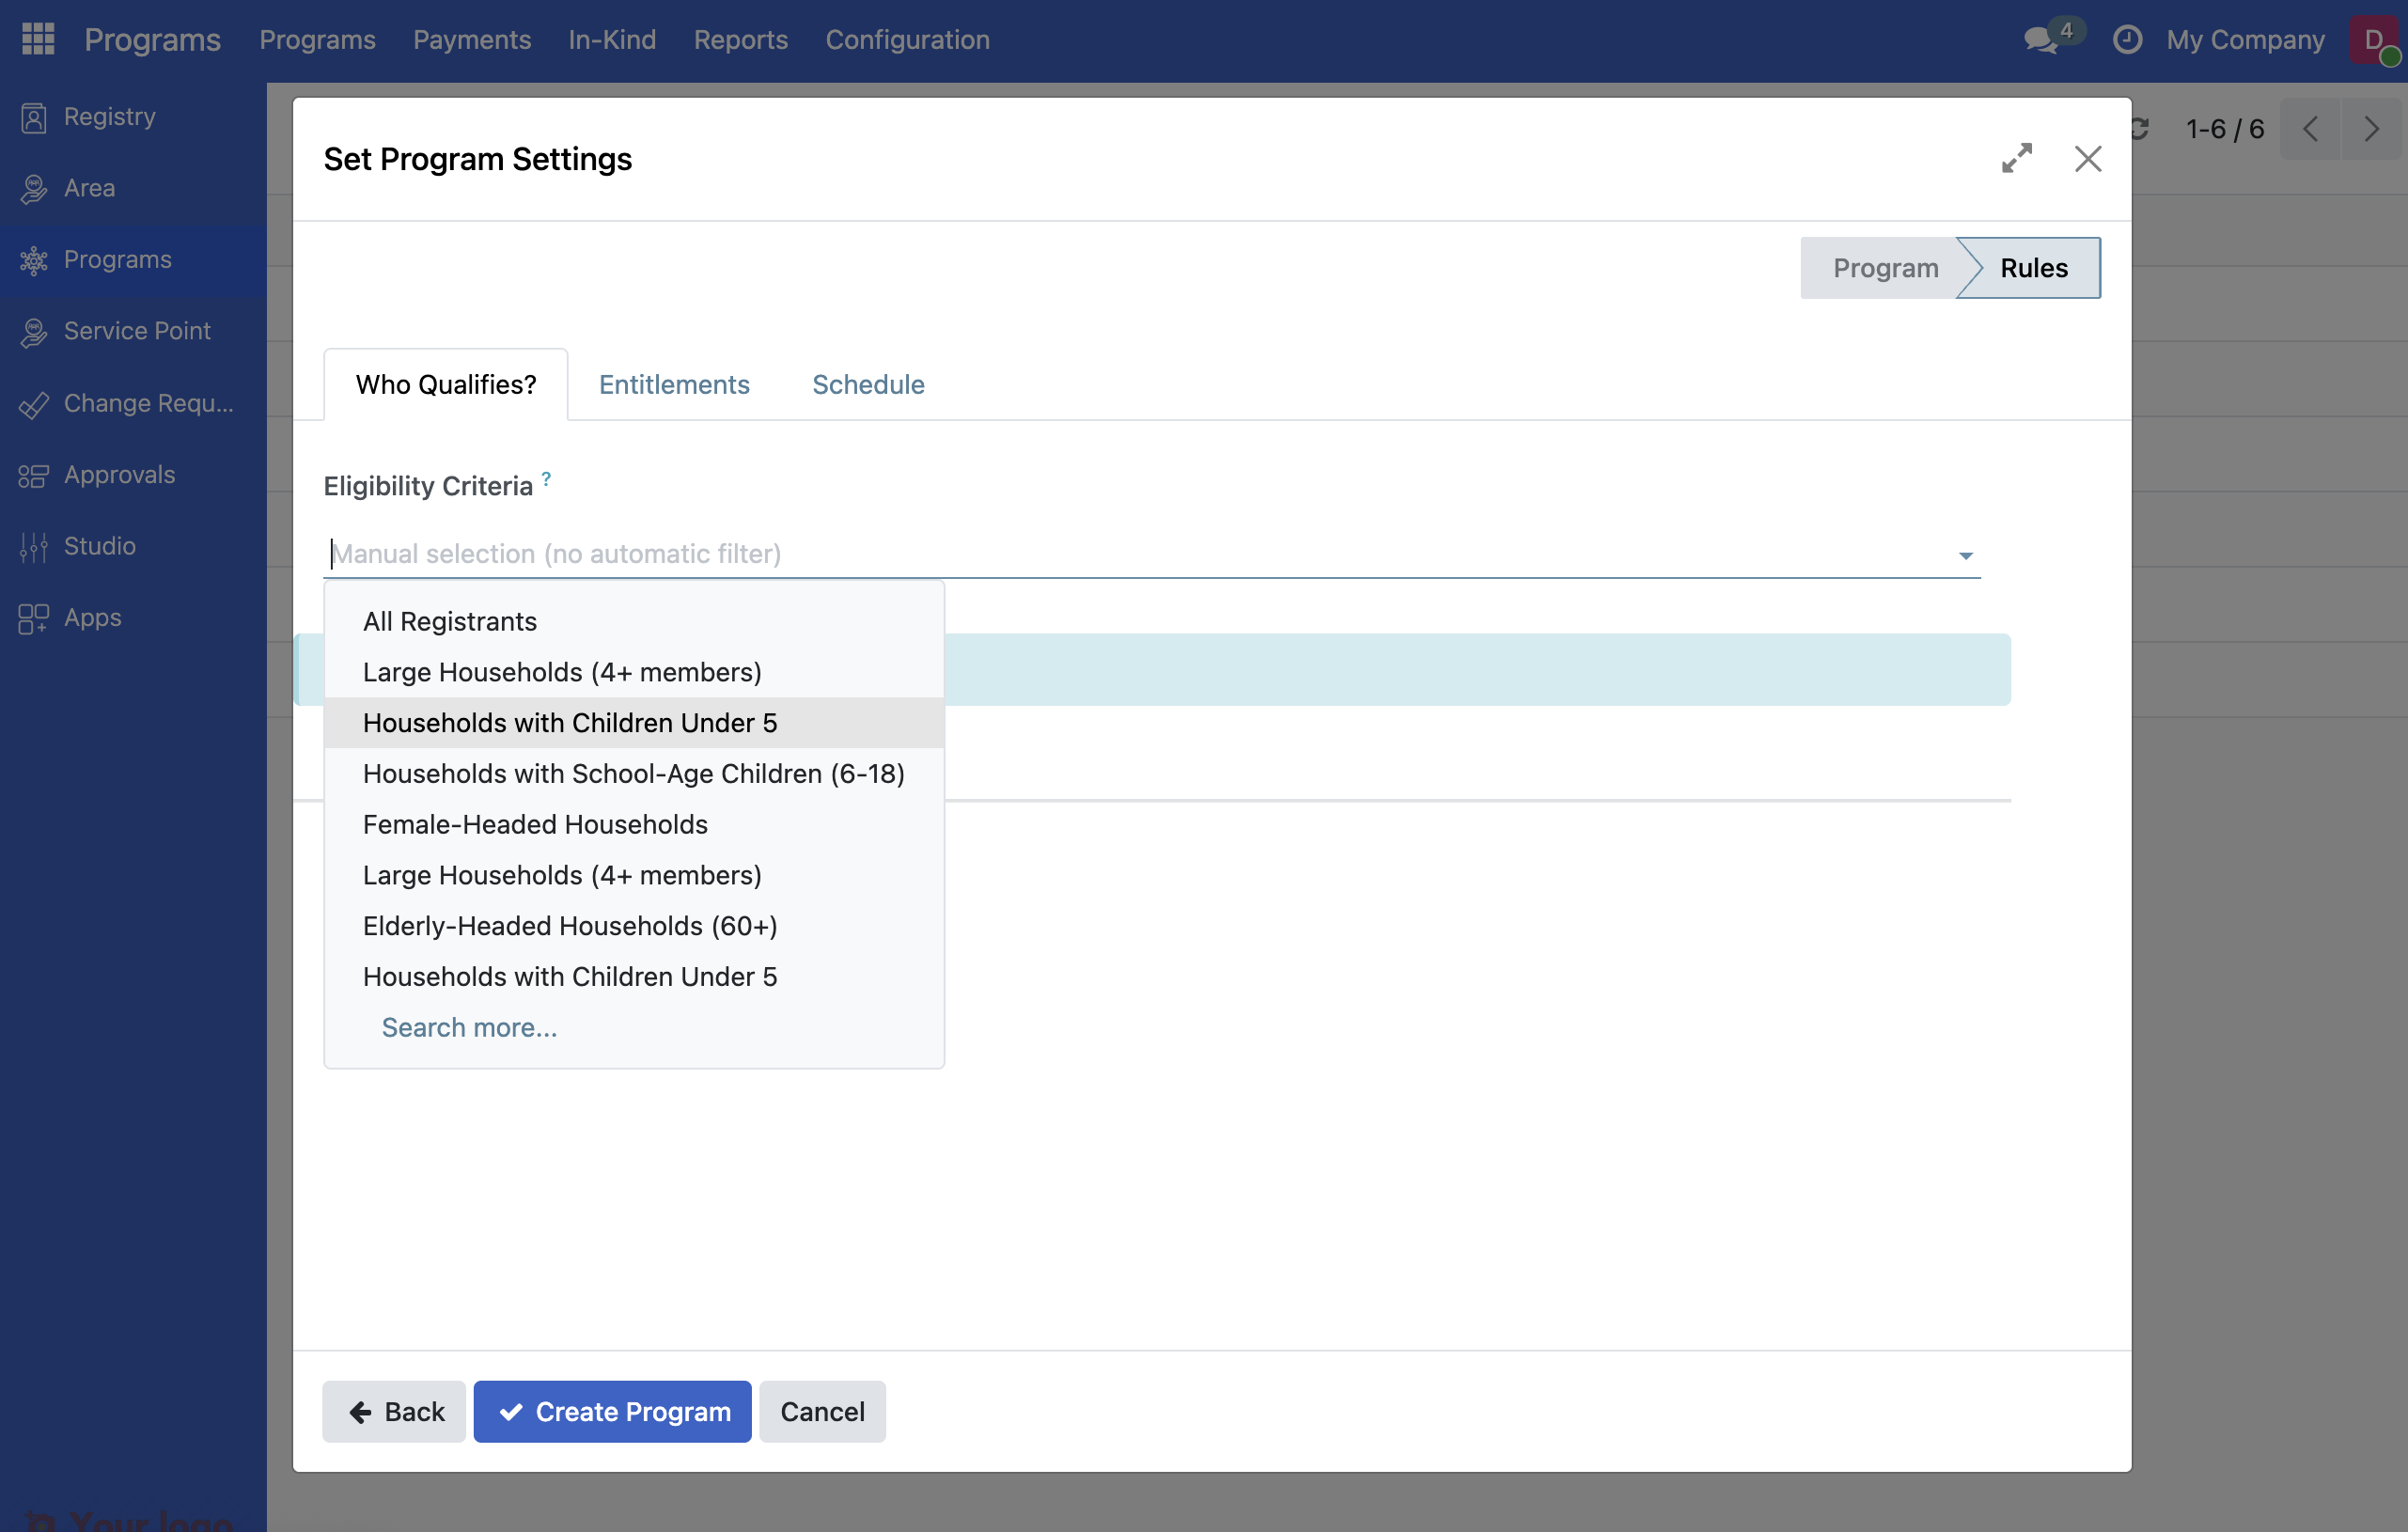
Task: Go to the next record with the pagination arrow
Action: (2372, 128)
